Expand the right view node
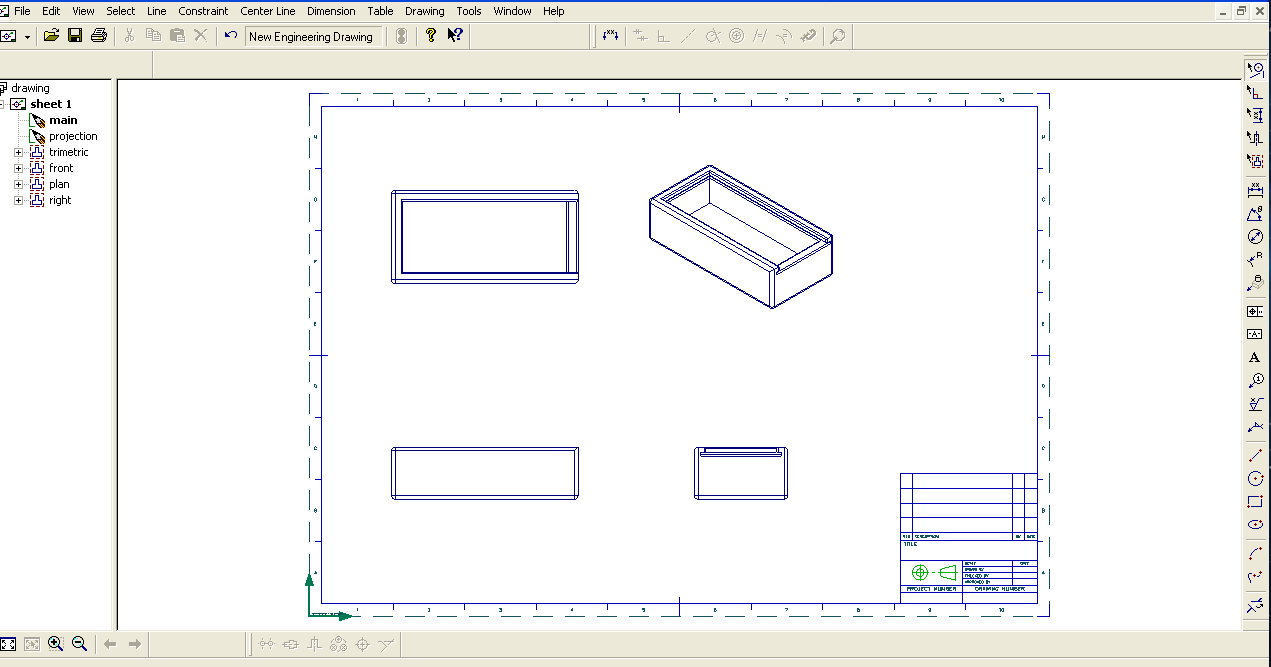This screenshot has height=667, width=1271. point(18,200)
